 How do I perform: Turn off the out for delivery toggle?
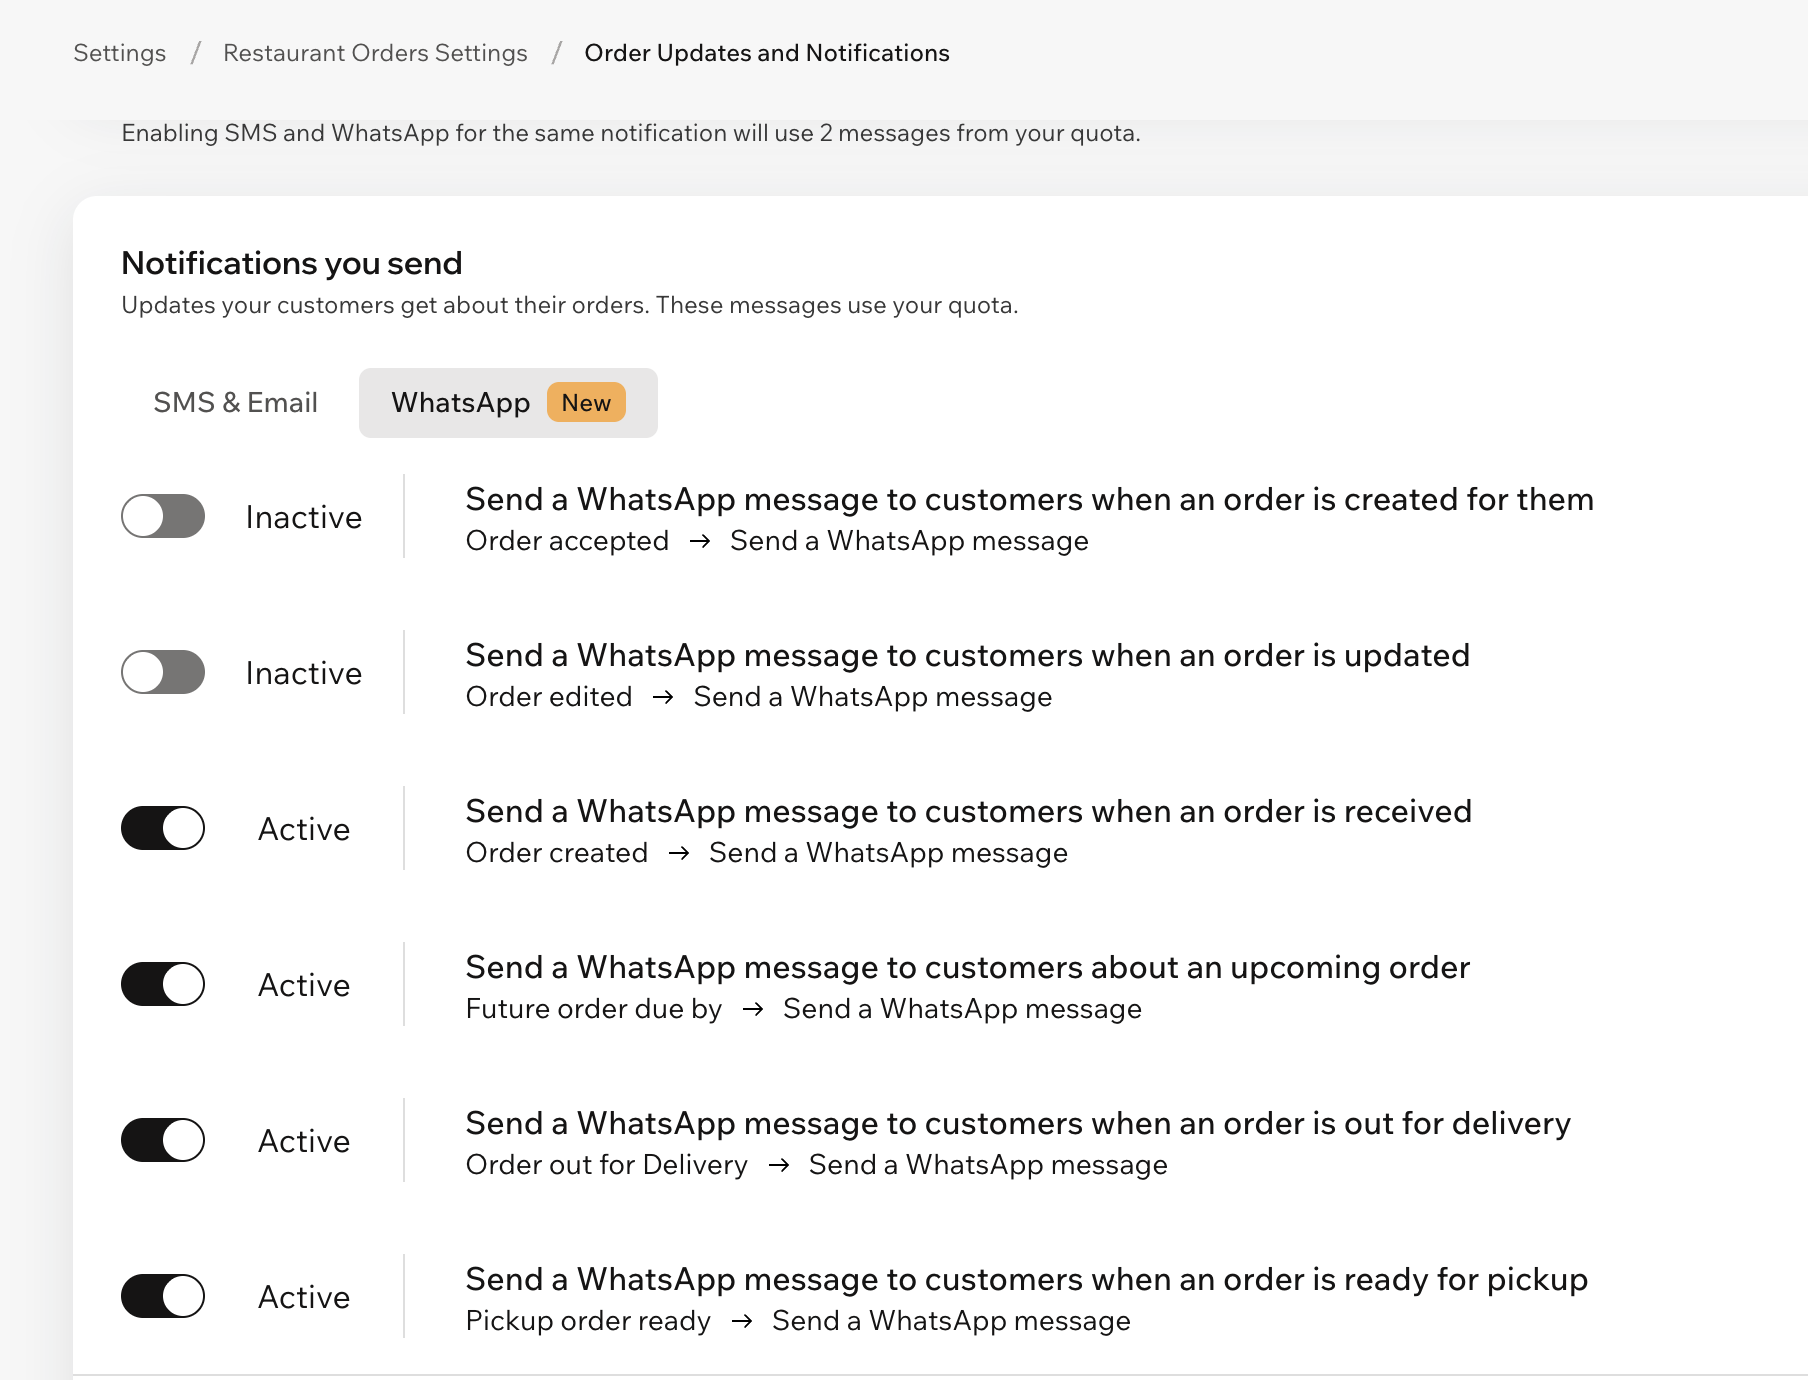click(163, 1140)
